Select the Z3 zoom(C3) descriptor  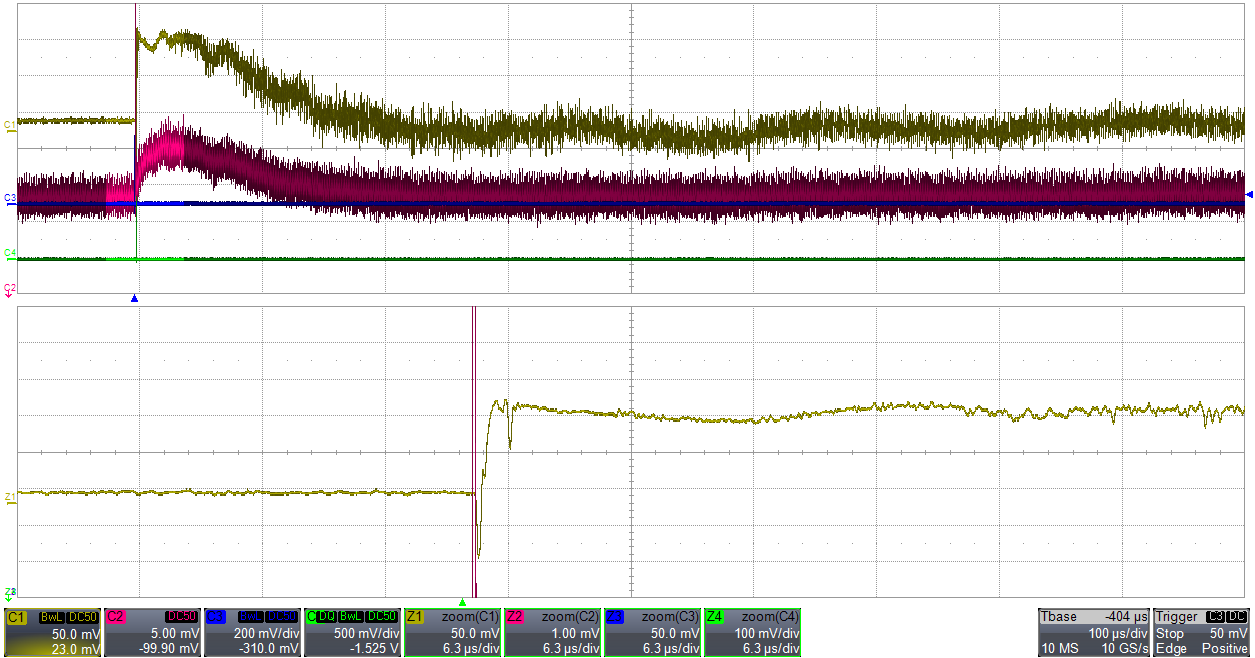[652, 632]
